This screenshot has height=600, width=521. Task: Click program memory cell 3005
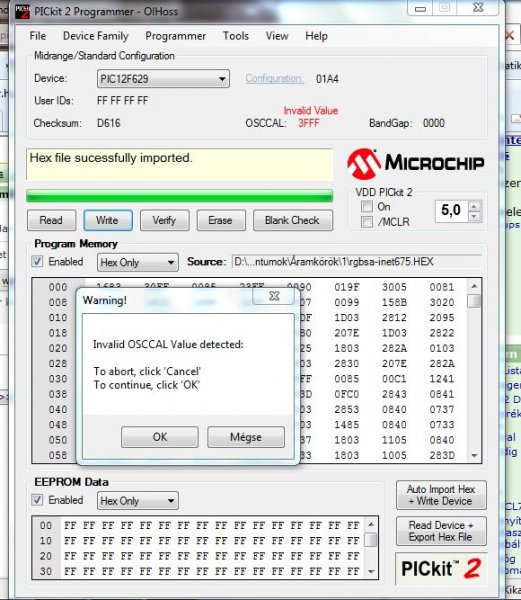(x=394, y=287)
